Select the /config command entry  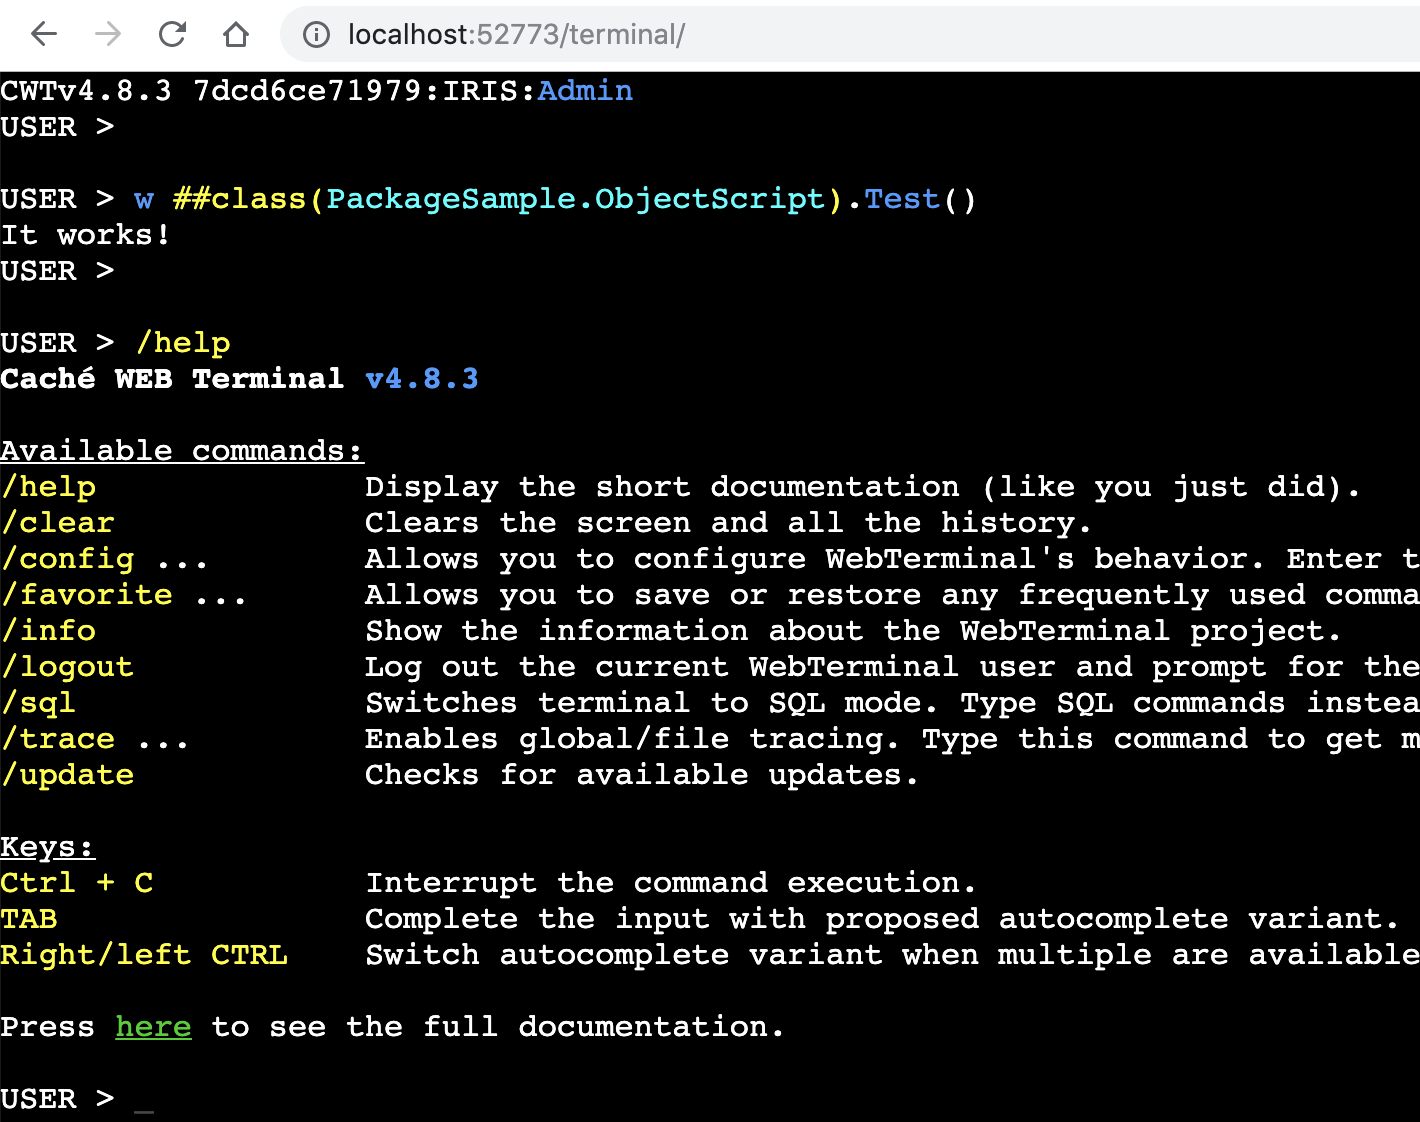coord(68,559)
